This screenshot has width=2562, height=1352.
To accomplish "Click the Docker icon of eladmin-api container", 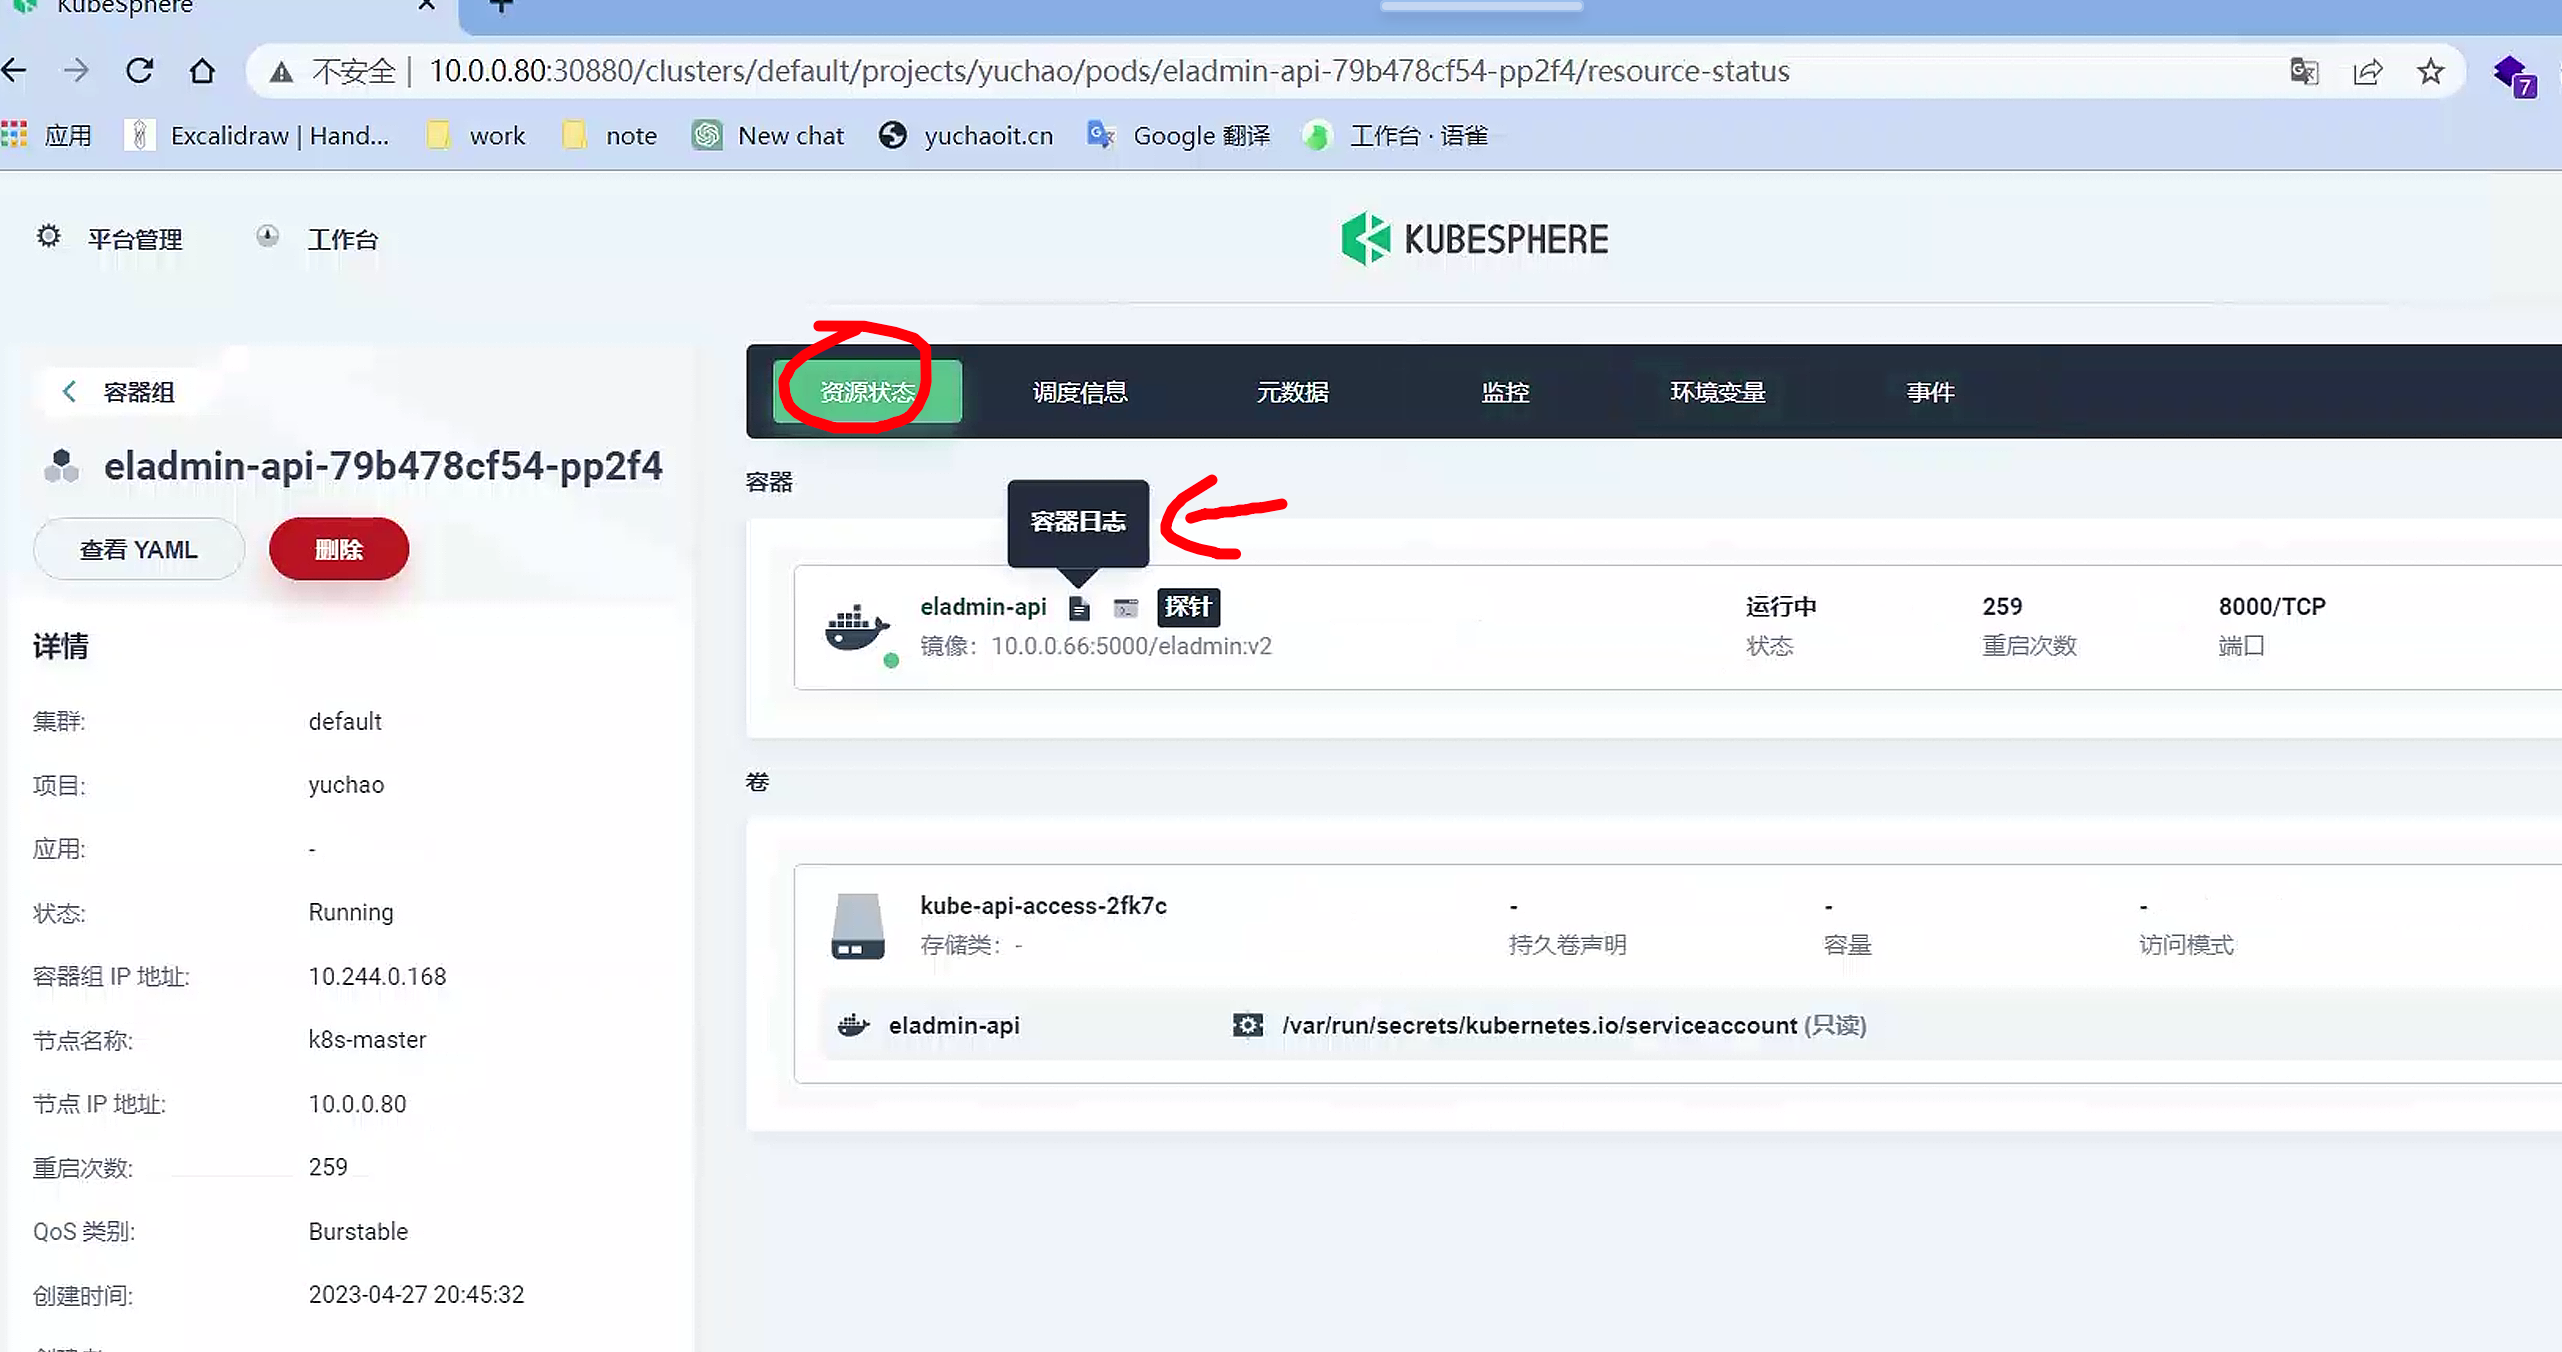I will click(856, 628).
